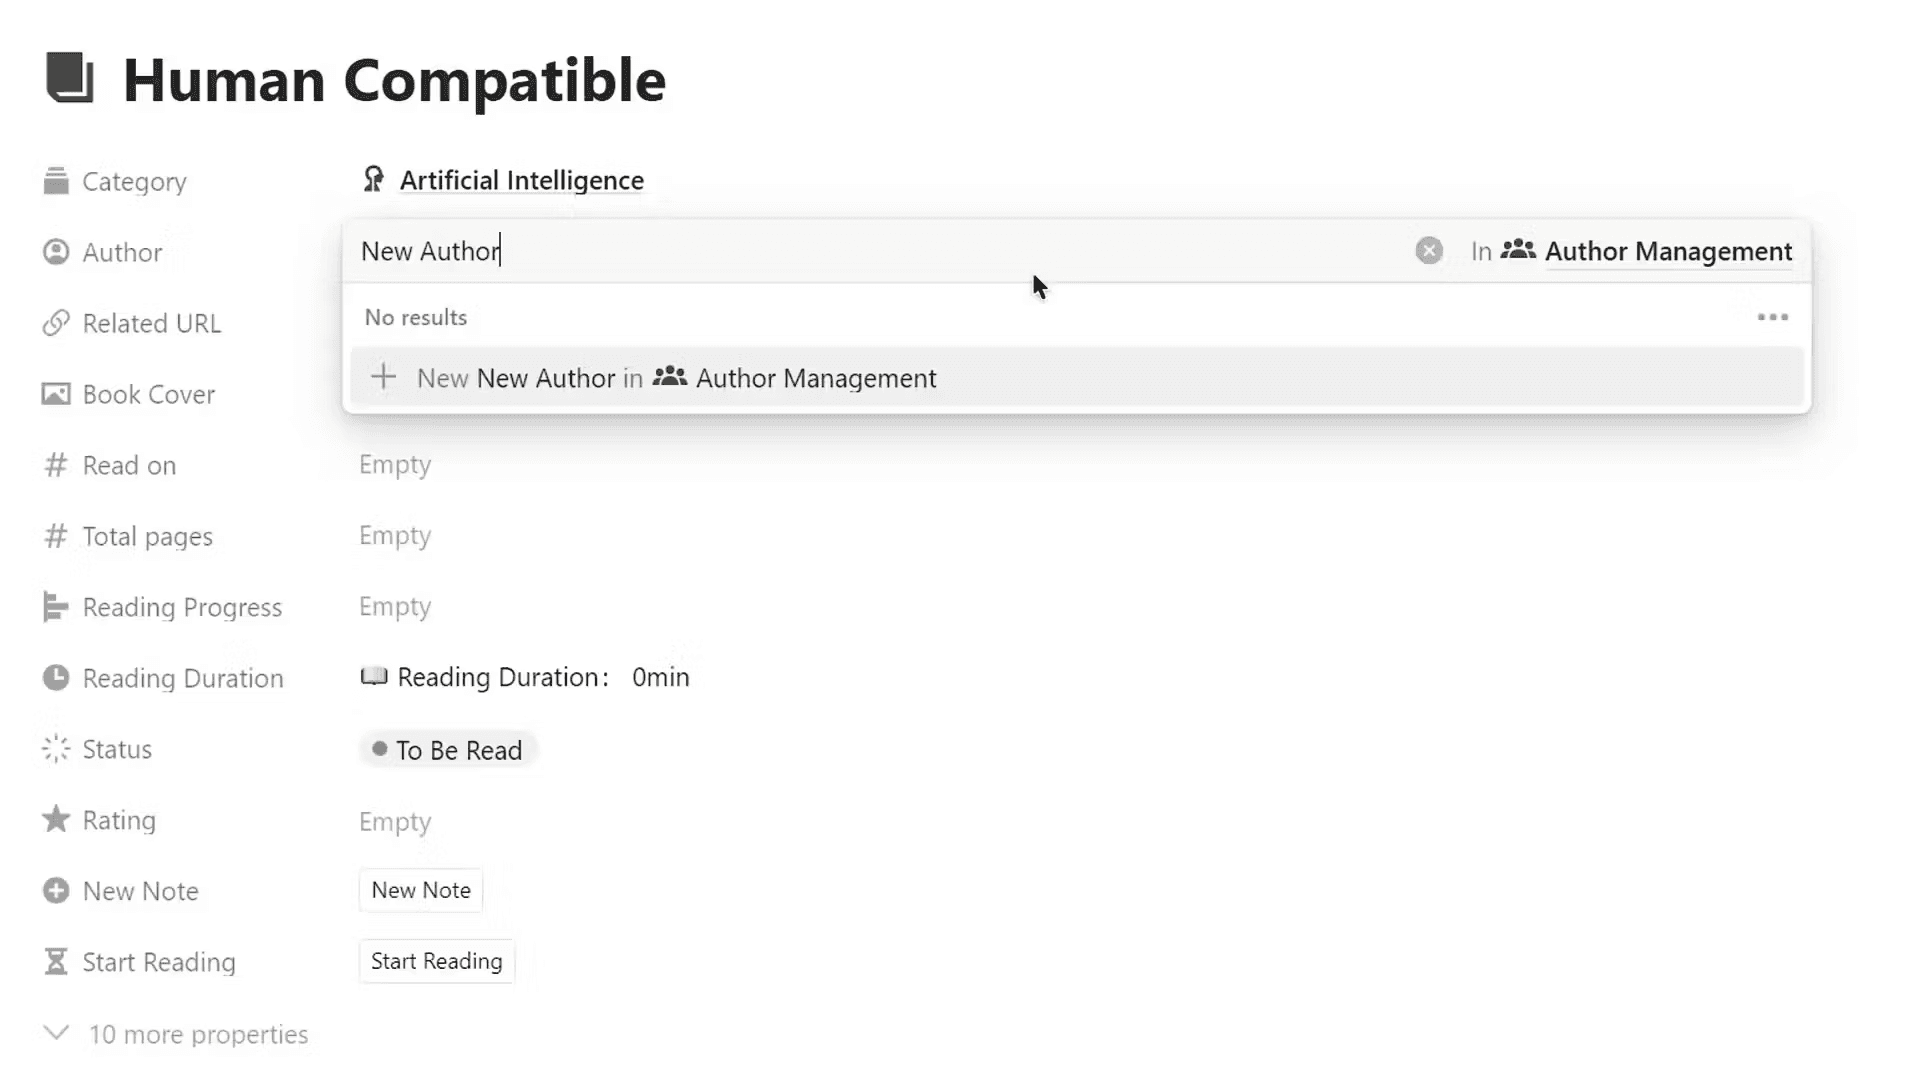Viewport: 1920px width, 1080px height.
Task: Click the three-dots menu in dropdown
Action: pyautogui.click(x=1774, y=316)
